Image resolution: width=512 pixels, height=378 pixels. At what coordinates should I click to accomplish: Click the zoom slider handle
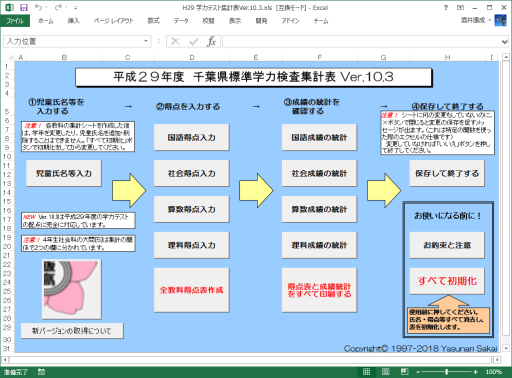pyautogui.click(x=447, y=372)
